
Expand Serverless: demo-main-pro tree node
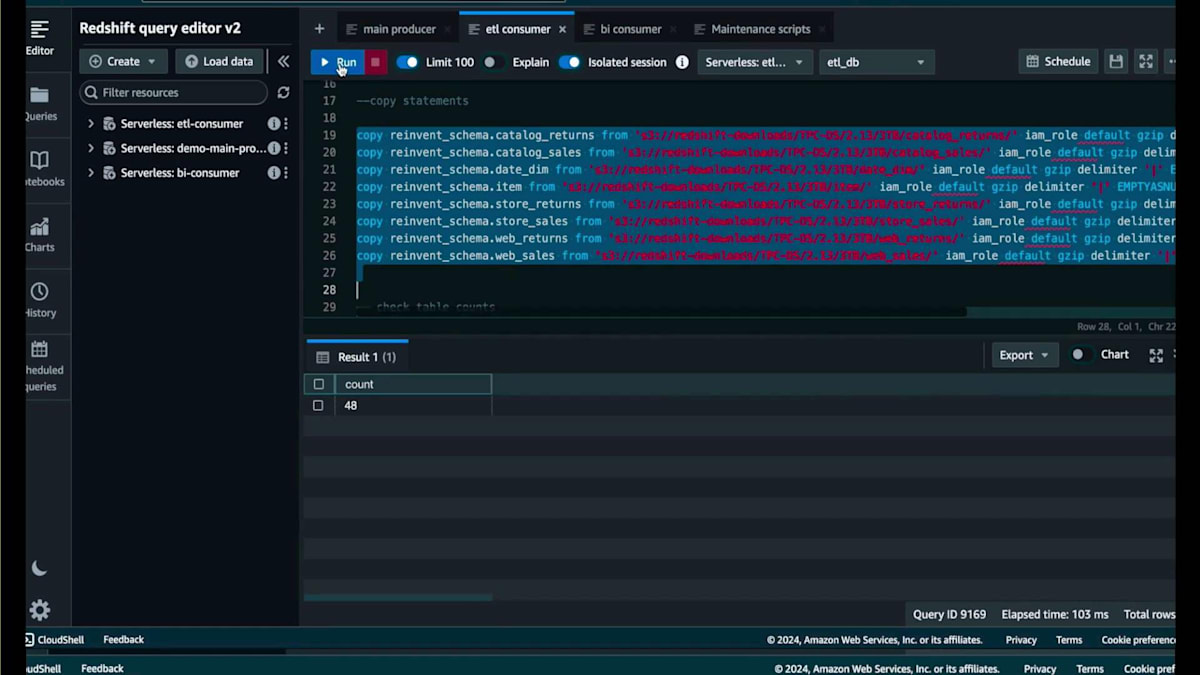pyautogui.click(x=90, y=148)
